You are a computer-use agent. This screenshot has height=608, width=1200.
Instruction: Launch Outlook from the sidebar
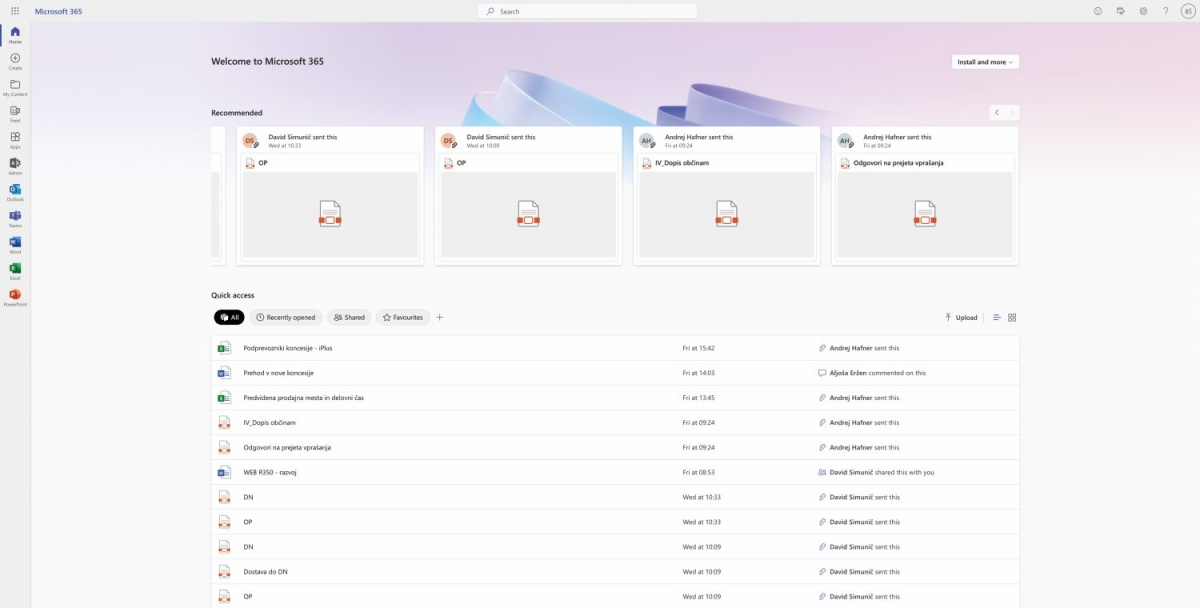coord(15,192)
